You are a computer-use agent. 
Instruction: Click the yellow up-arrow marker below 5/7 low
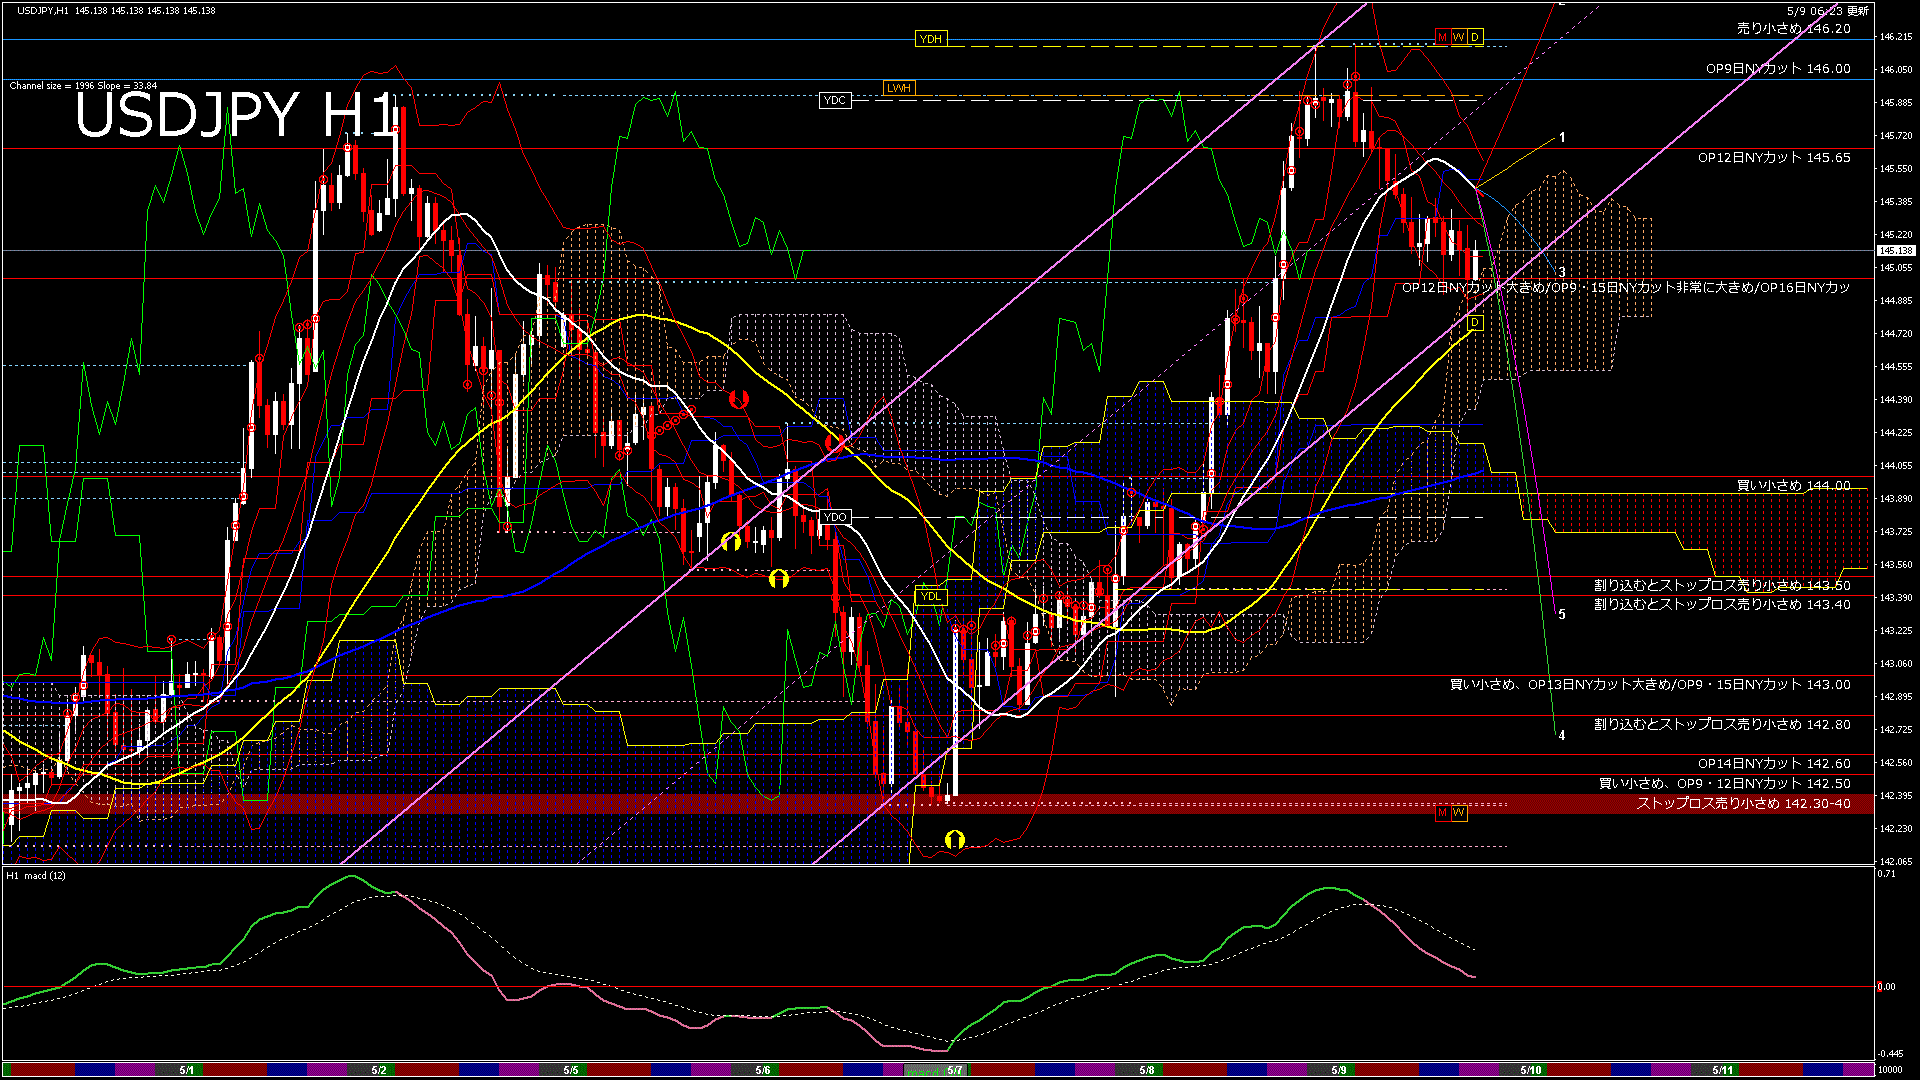[955, 839]
